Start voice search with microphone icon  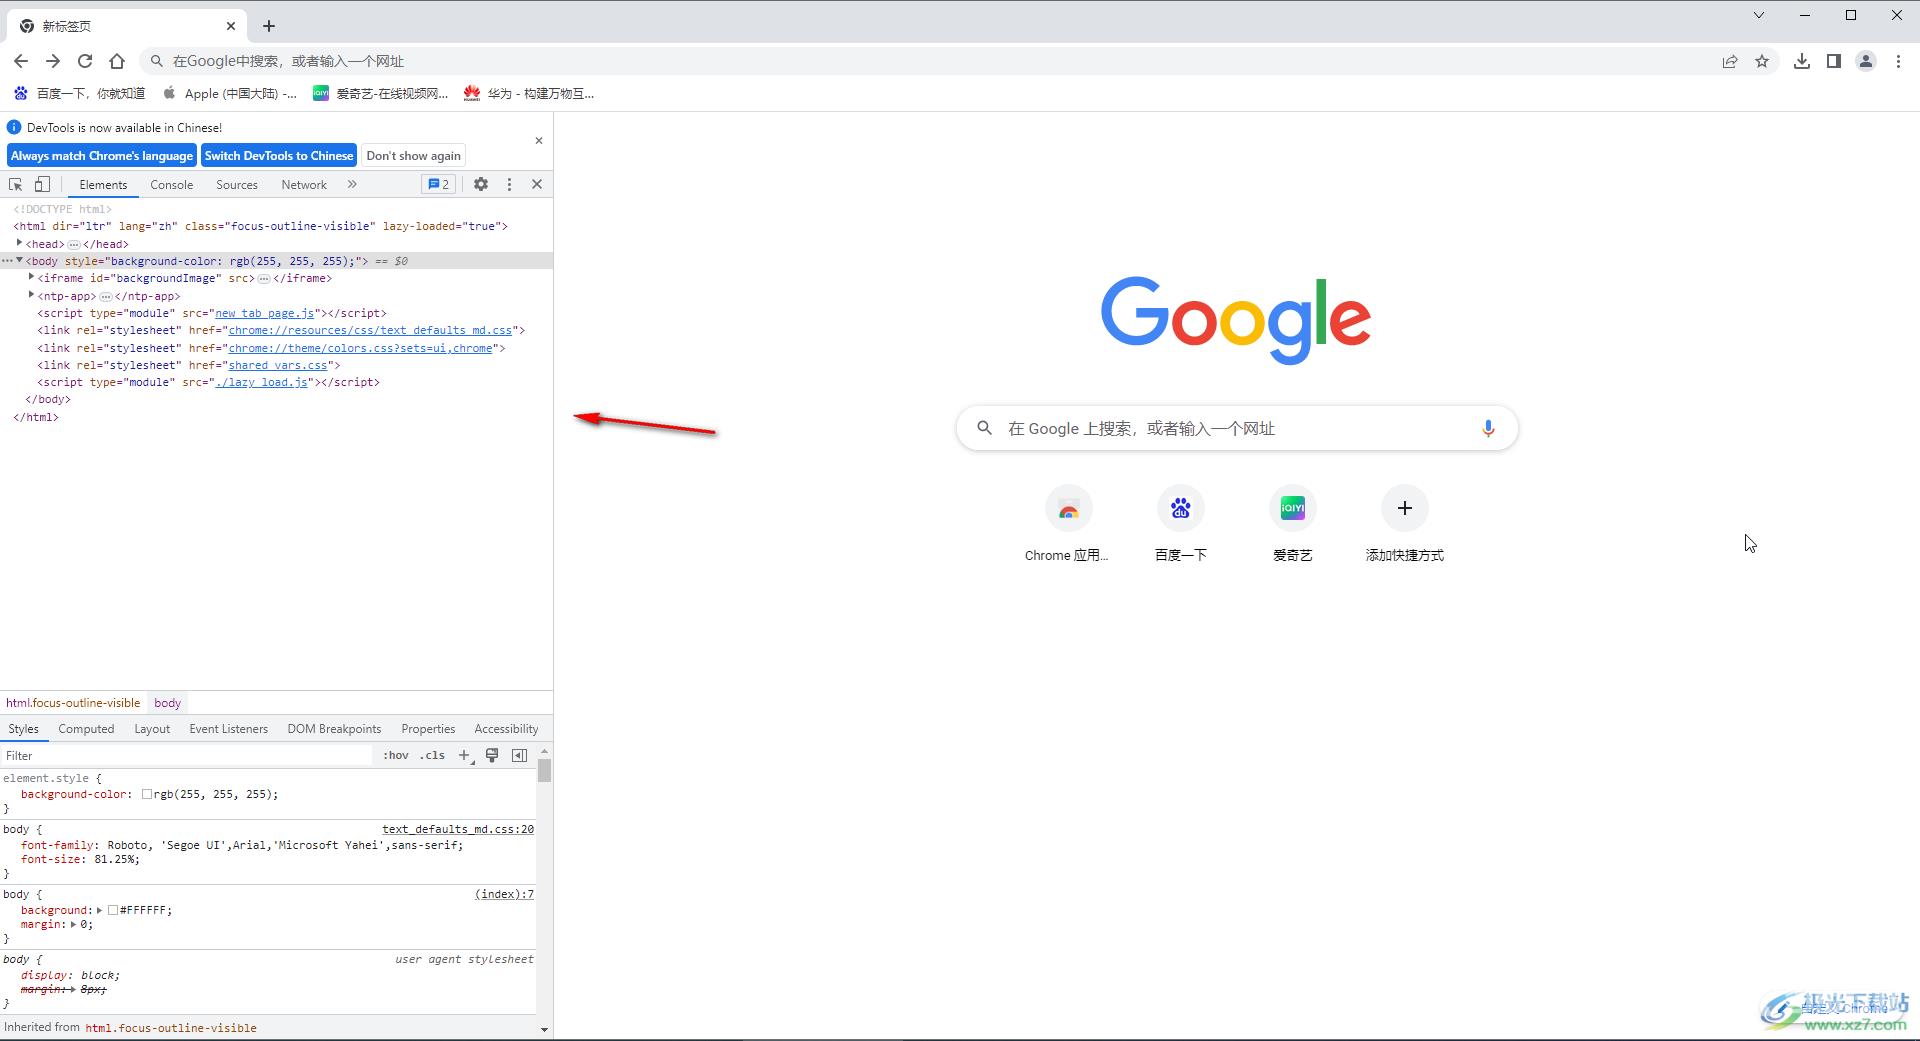pos(1488,428)
